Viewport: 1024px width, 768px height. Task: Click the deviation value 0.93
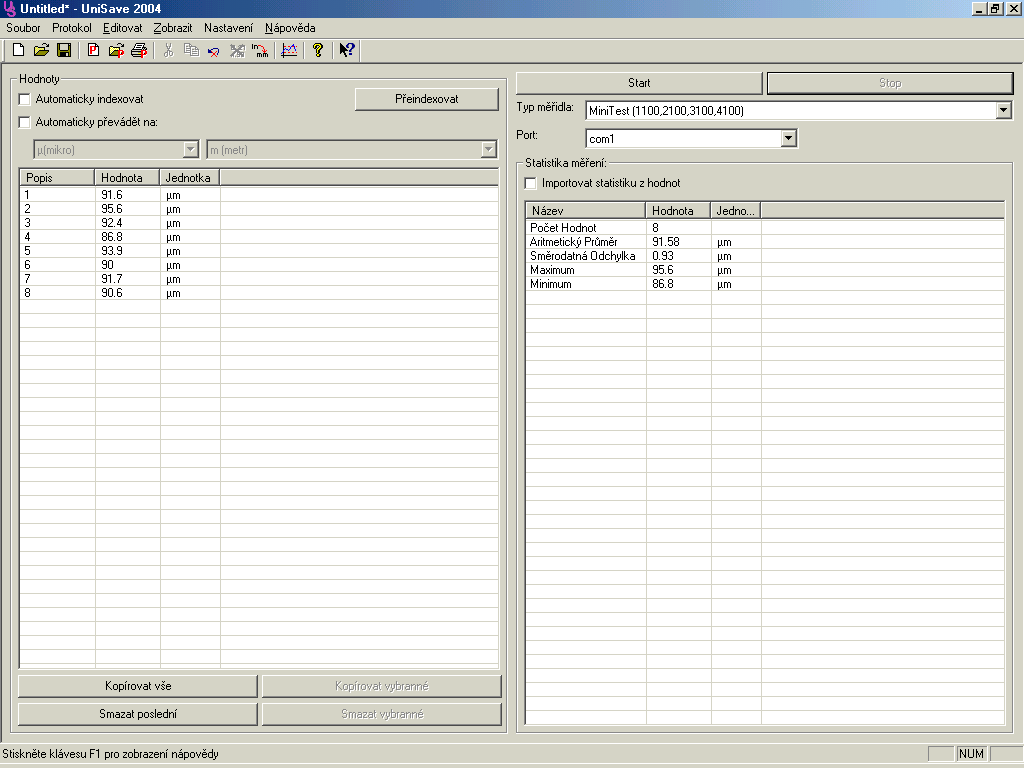pos(663,256)
